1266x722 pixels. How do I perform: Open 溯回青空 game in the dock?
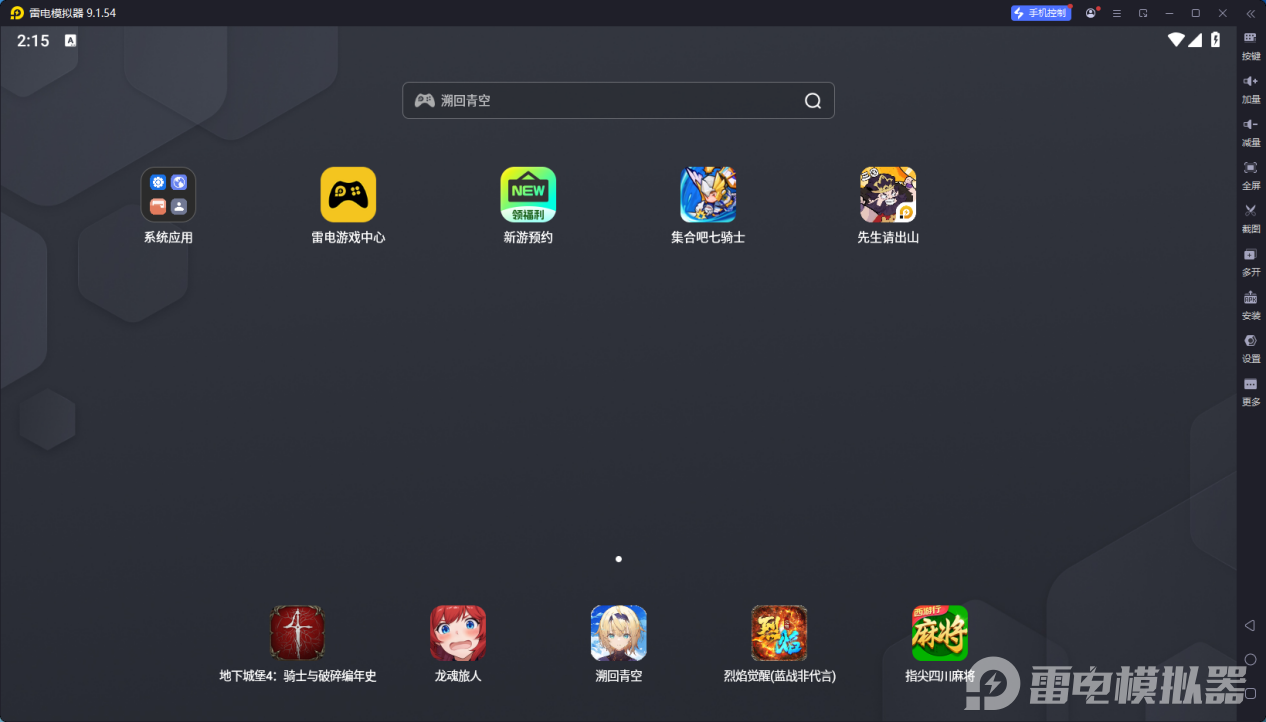click(x=619, y=633)
